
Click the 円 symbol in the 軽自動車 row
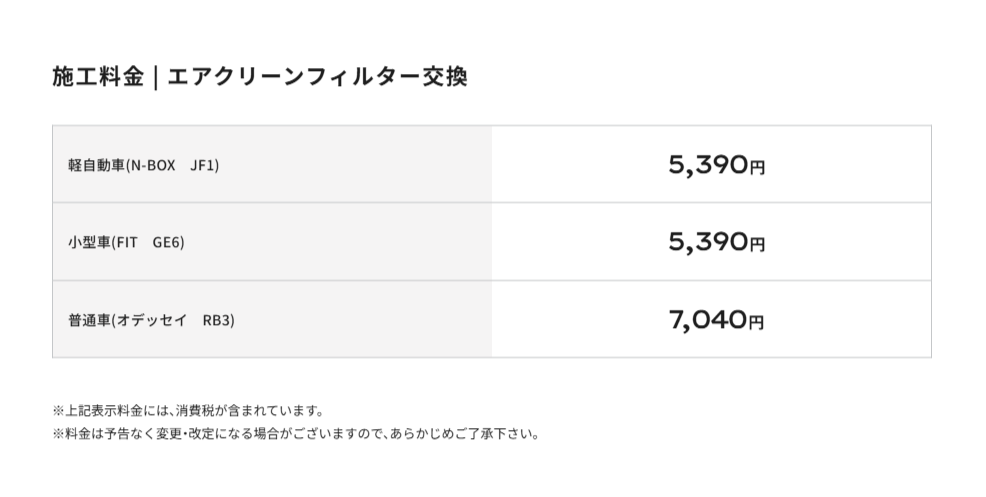pos(757,167)
